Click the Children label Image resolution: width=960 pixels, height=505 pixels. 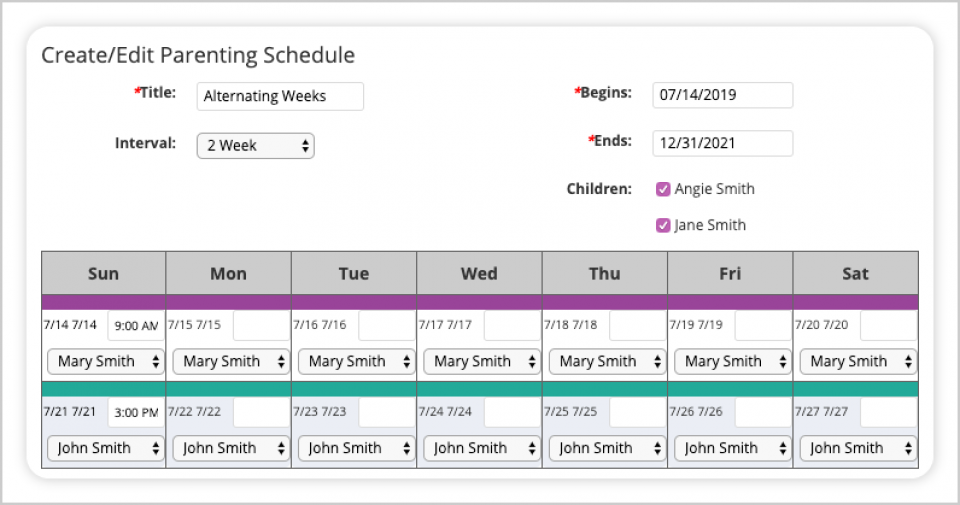coord(599,189)
